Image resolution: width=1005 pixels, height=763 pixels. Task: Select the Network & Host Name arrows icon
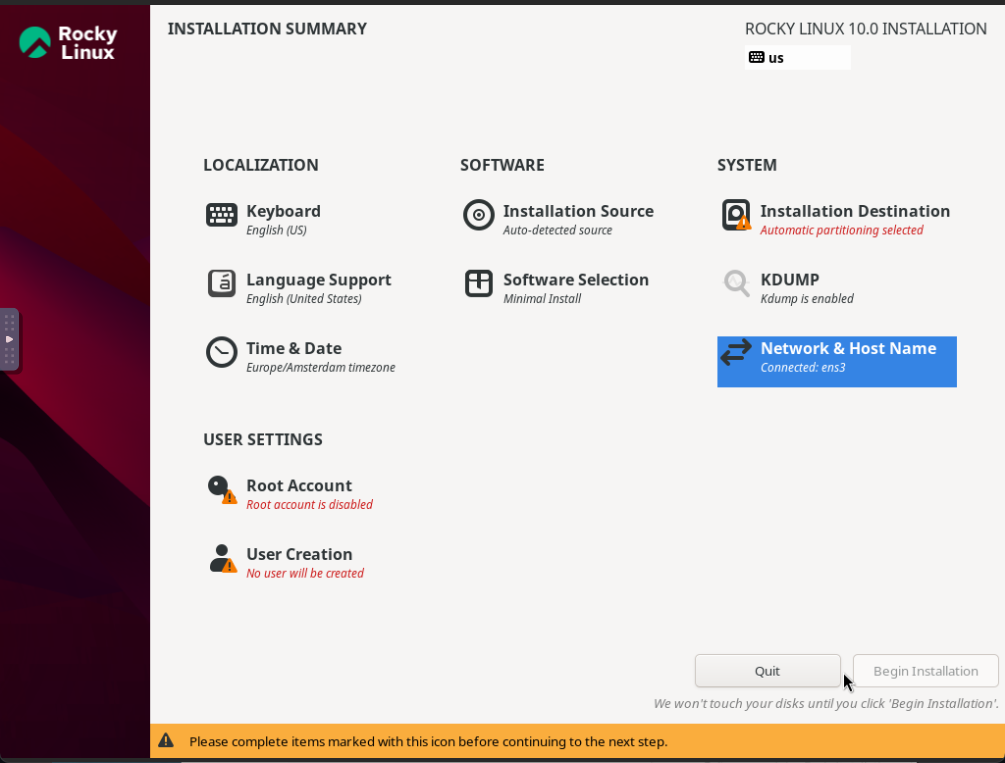click(736, 352)
